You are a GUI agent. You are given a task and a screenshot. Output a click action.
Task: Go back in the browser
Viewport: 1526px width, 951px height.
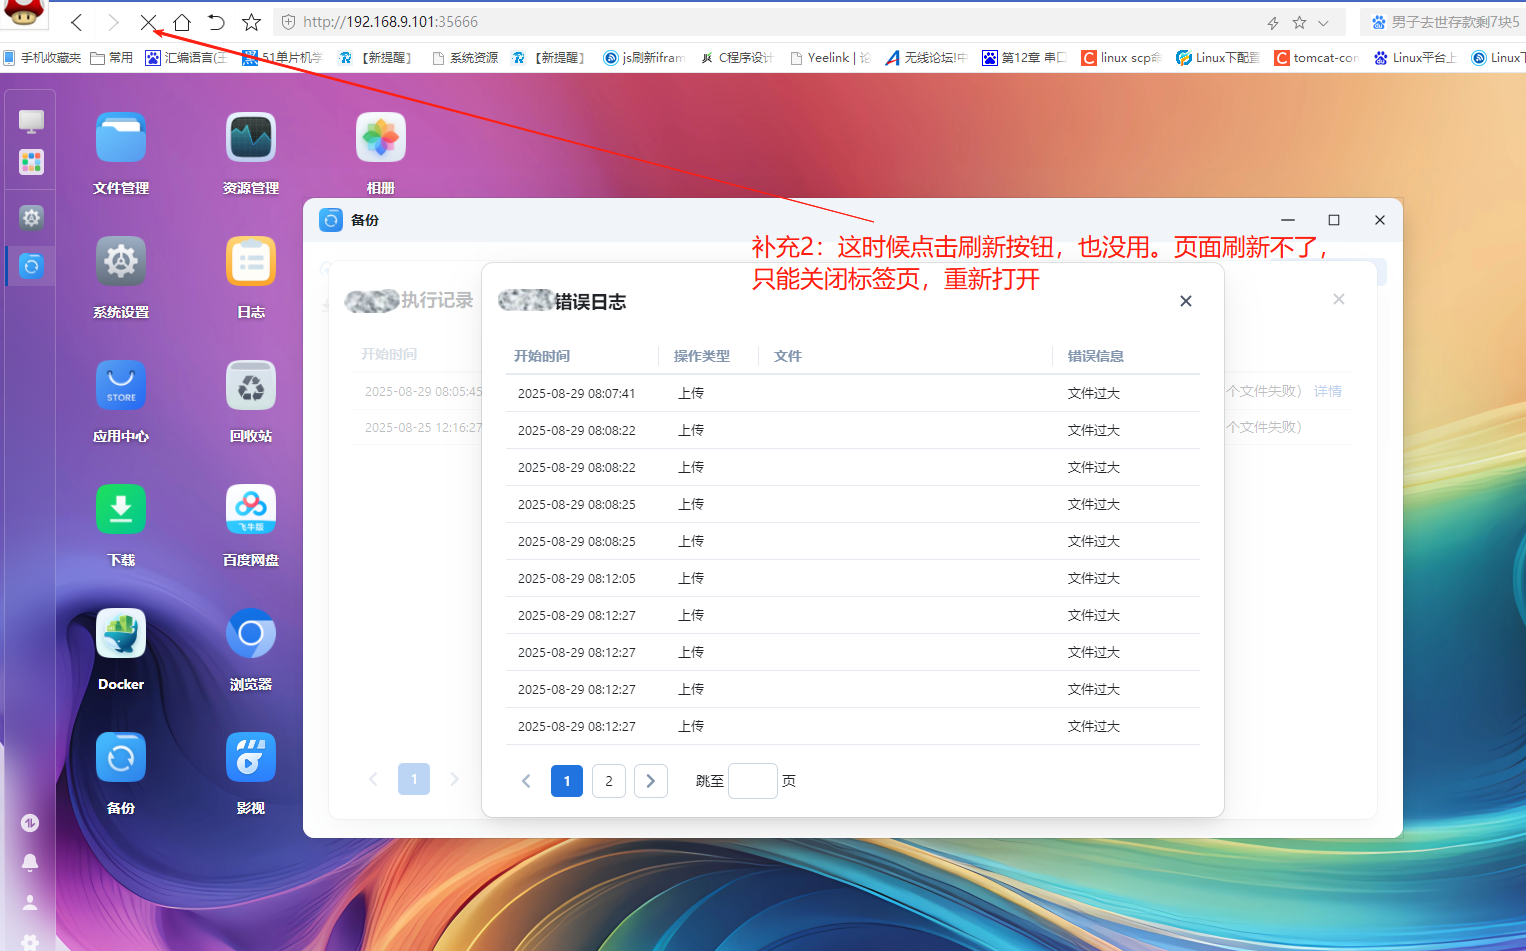pos(77,22)
